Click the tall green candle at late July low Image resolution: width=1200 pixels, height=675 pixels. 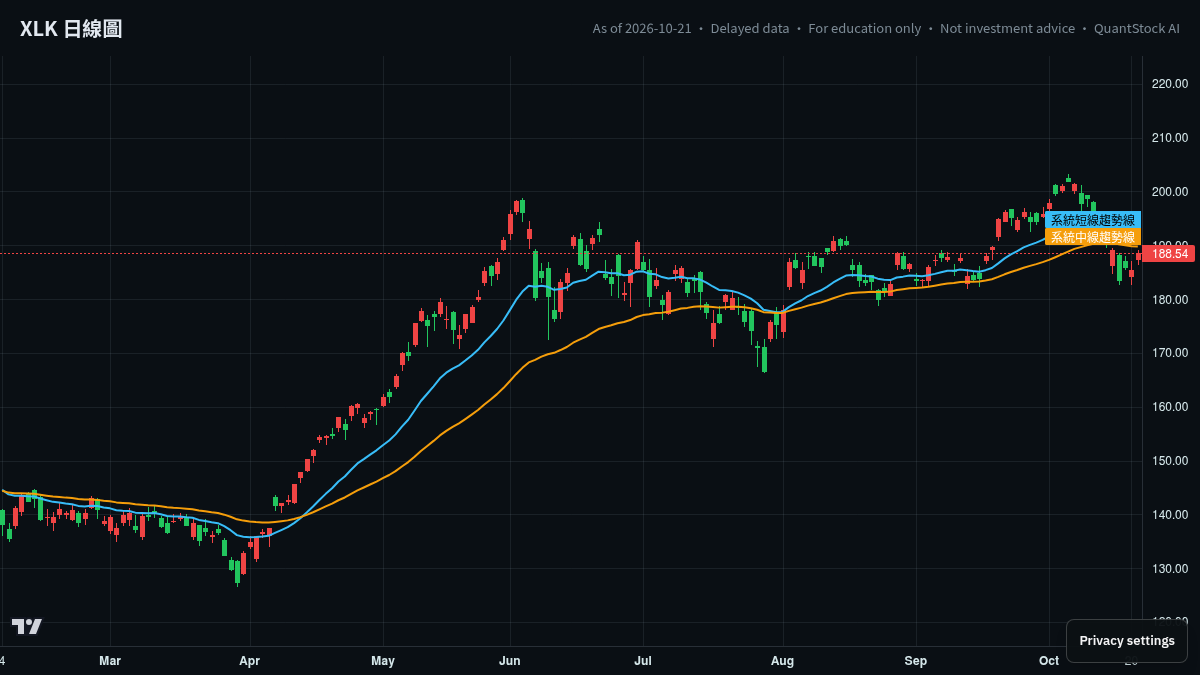[764, 357]
